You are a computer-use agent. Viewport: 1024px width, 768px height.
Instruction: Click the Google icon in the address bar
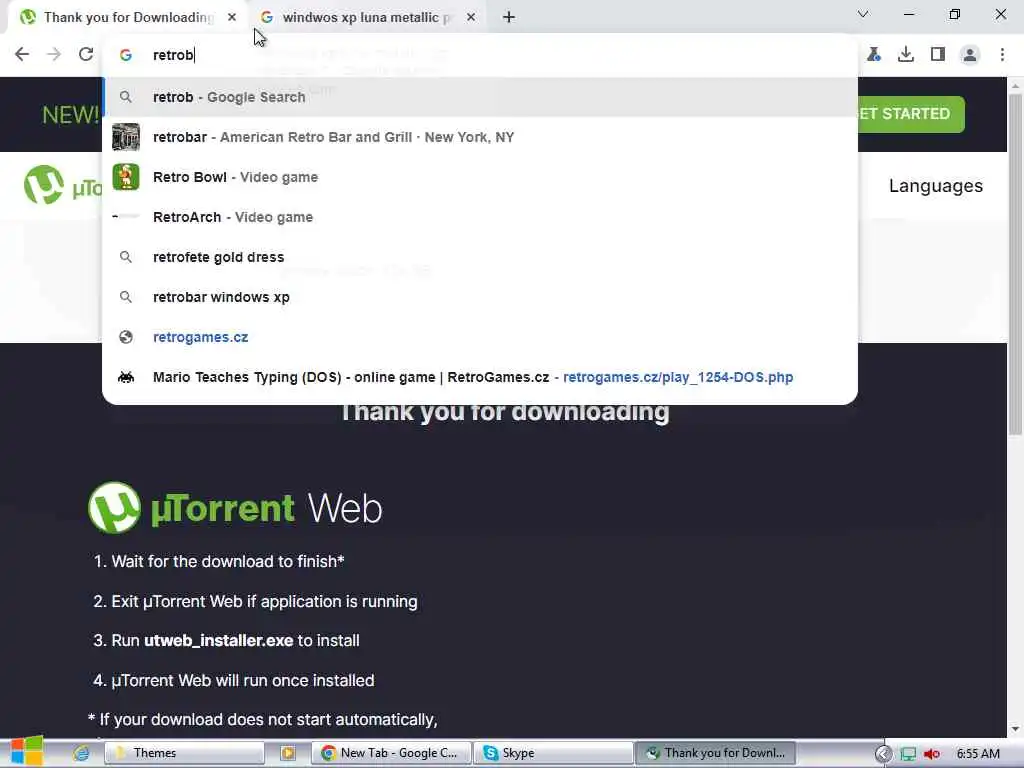click(x=126, y=55)
